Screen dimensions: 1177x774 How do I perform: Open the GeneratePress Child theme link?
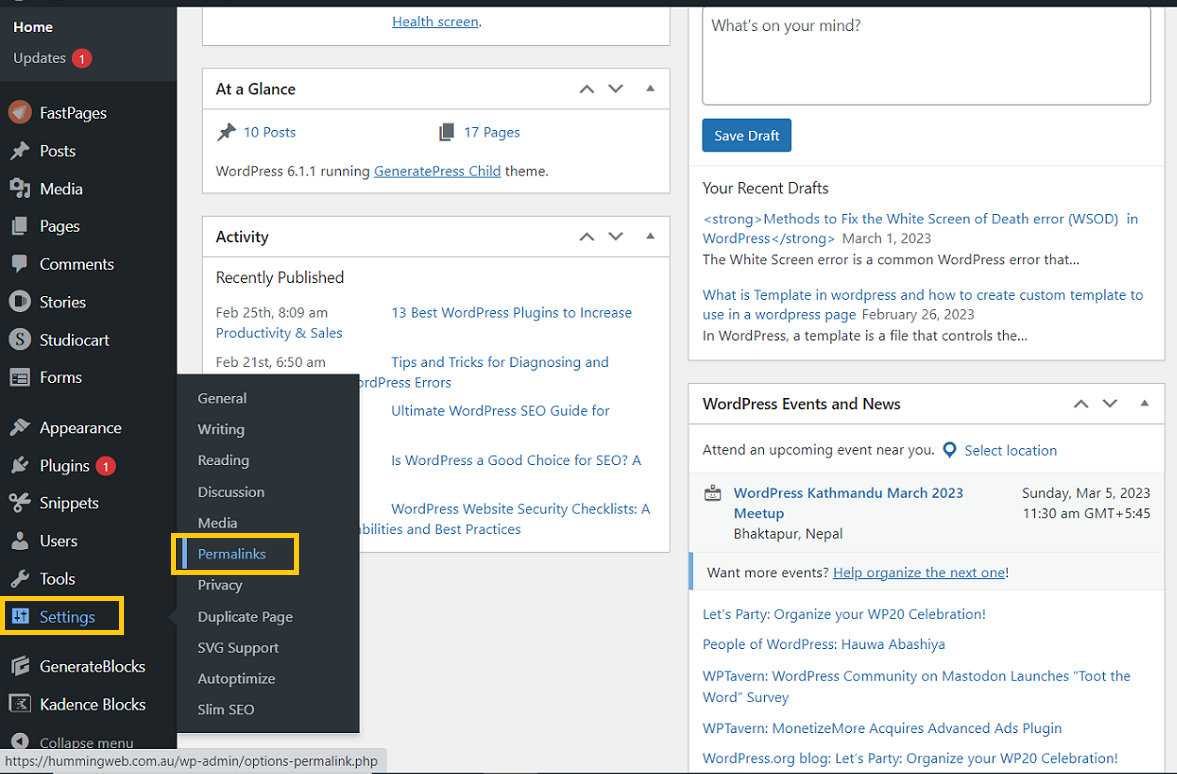pyautogui.click(x=437, y=171)
